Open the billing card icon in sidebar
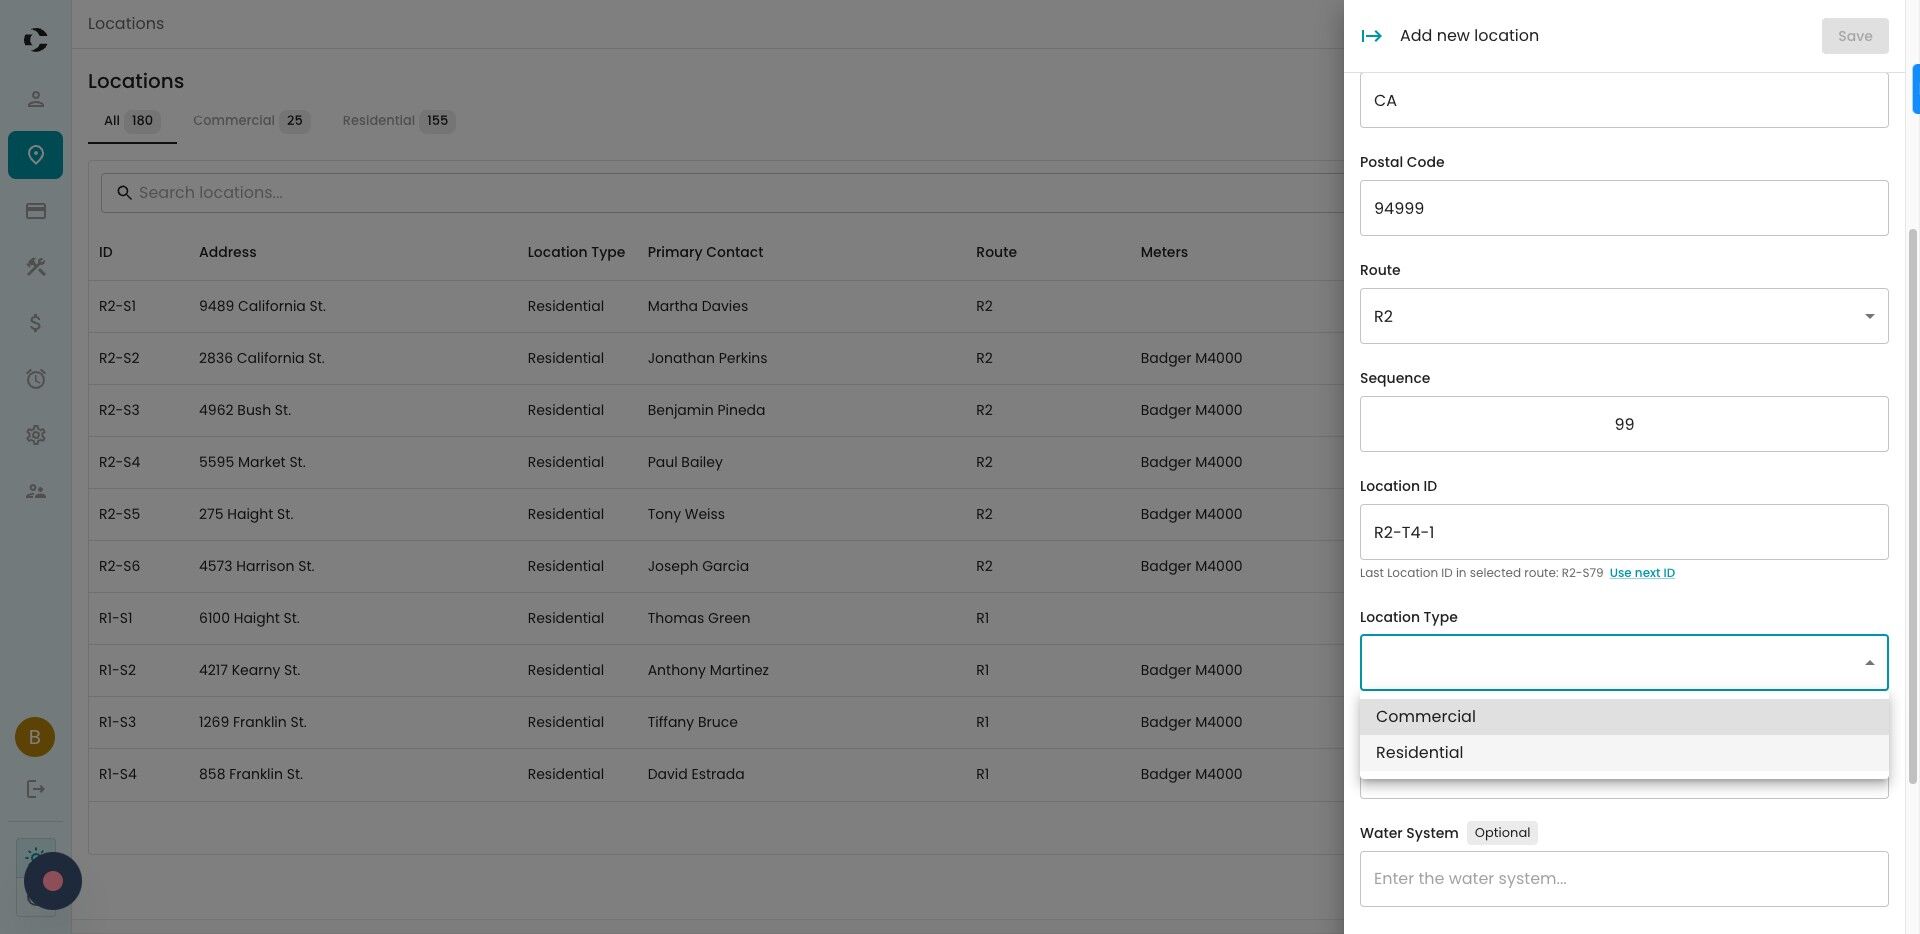Image resolution: width=1920 pixels, height=934 pixels. click(35, 211)
